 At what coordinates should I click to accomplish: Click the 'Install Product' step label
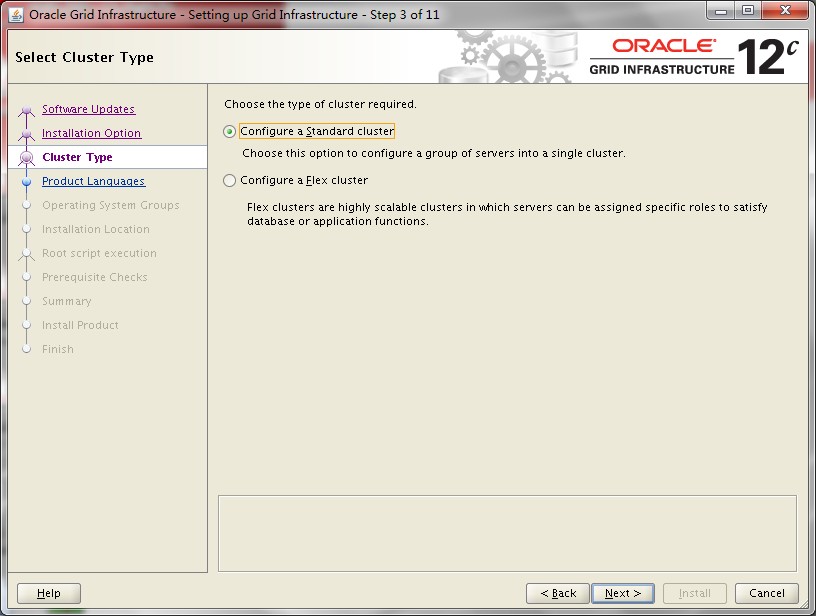[80, 325]
